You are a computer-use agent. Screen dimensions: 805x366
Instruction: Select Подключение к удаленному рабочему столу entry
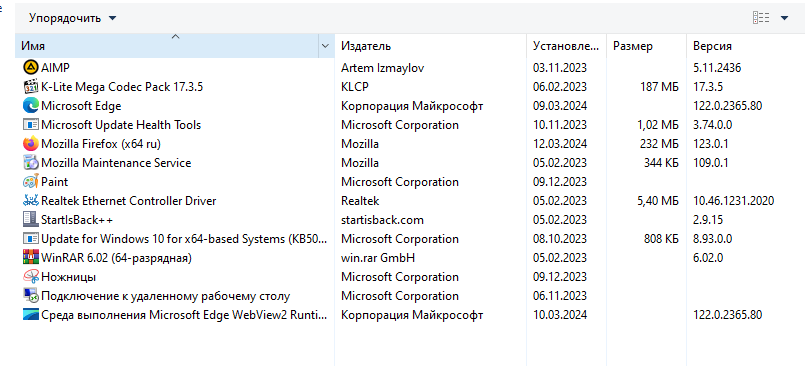(x=165, y=296)
